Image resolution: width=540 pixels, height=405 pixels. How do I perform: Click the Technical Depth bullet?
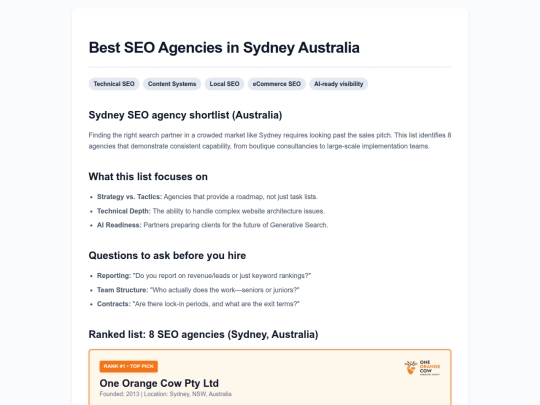pos(211,211)
